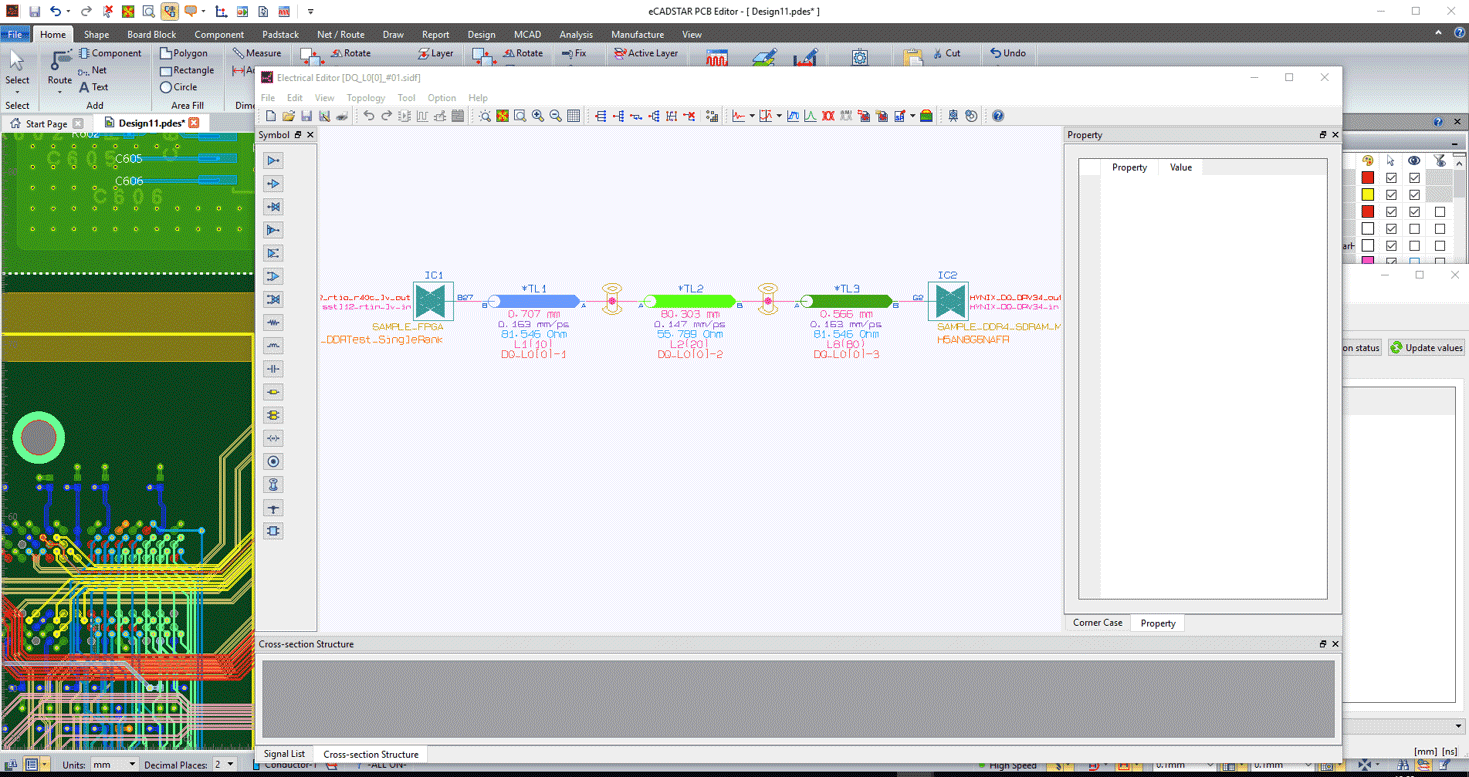Viewport: 1469px width, 777px height.
Task: Switch to Signal List tab
Action: click(x=284, y=754)
